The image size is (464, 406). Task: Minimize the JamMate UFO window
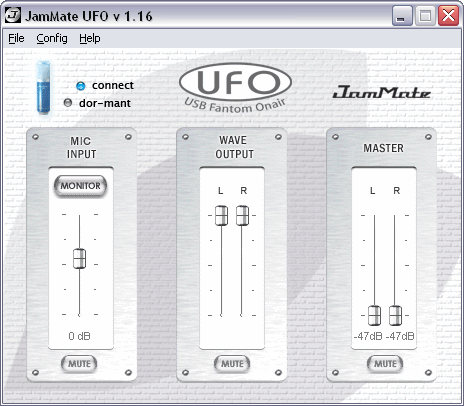(x=402, y=16)
